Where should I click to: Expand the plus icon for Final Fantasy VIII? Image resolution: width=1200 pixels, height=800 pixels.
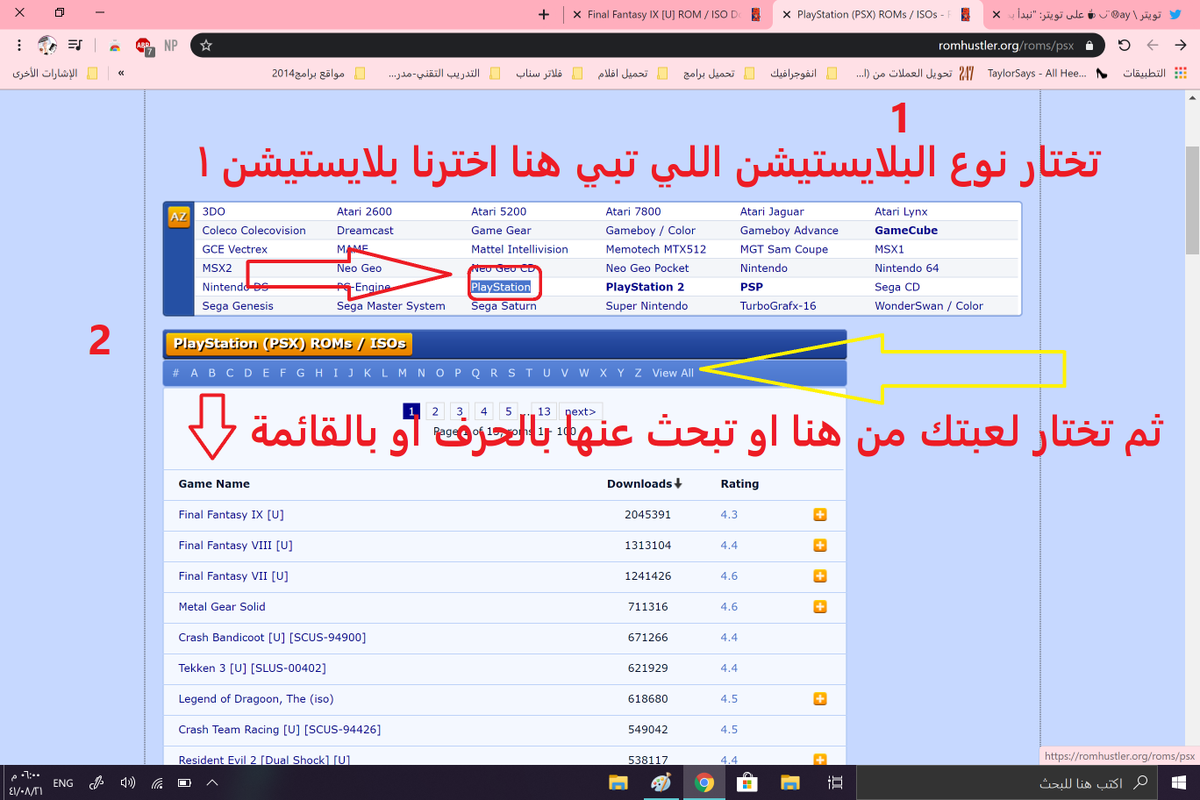click(x=820, y=546)
